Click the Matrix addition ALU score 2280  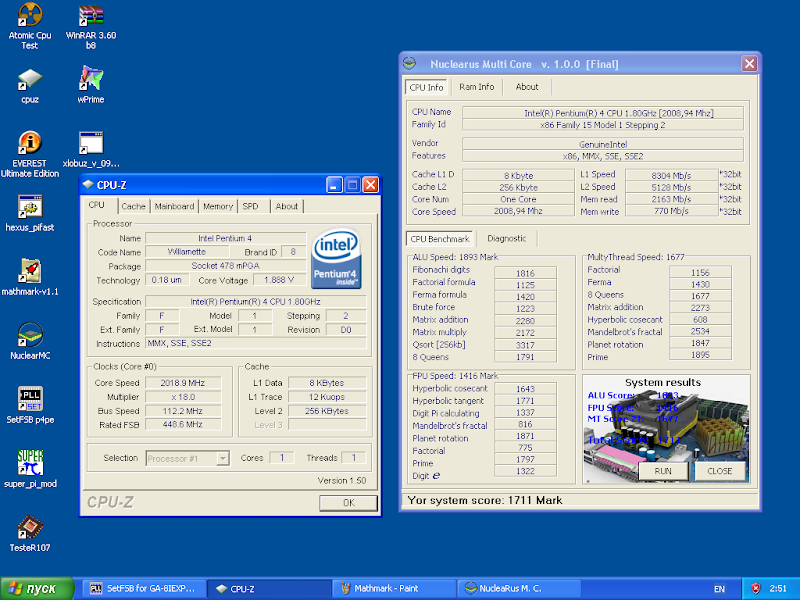click(x=525, y=320)
